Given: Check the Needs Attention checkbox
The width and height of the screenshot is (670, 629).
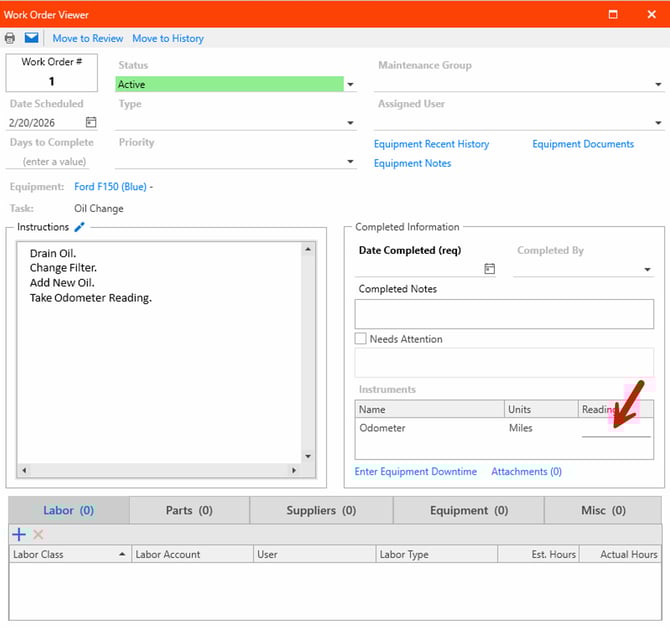Looking at the screenshot, I should coord(361,339).
